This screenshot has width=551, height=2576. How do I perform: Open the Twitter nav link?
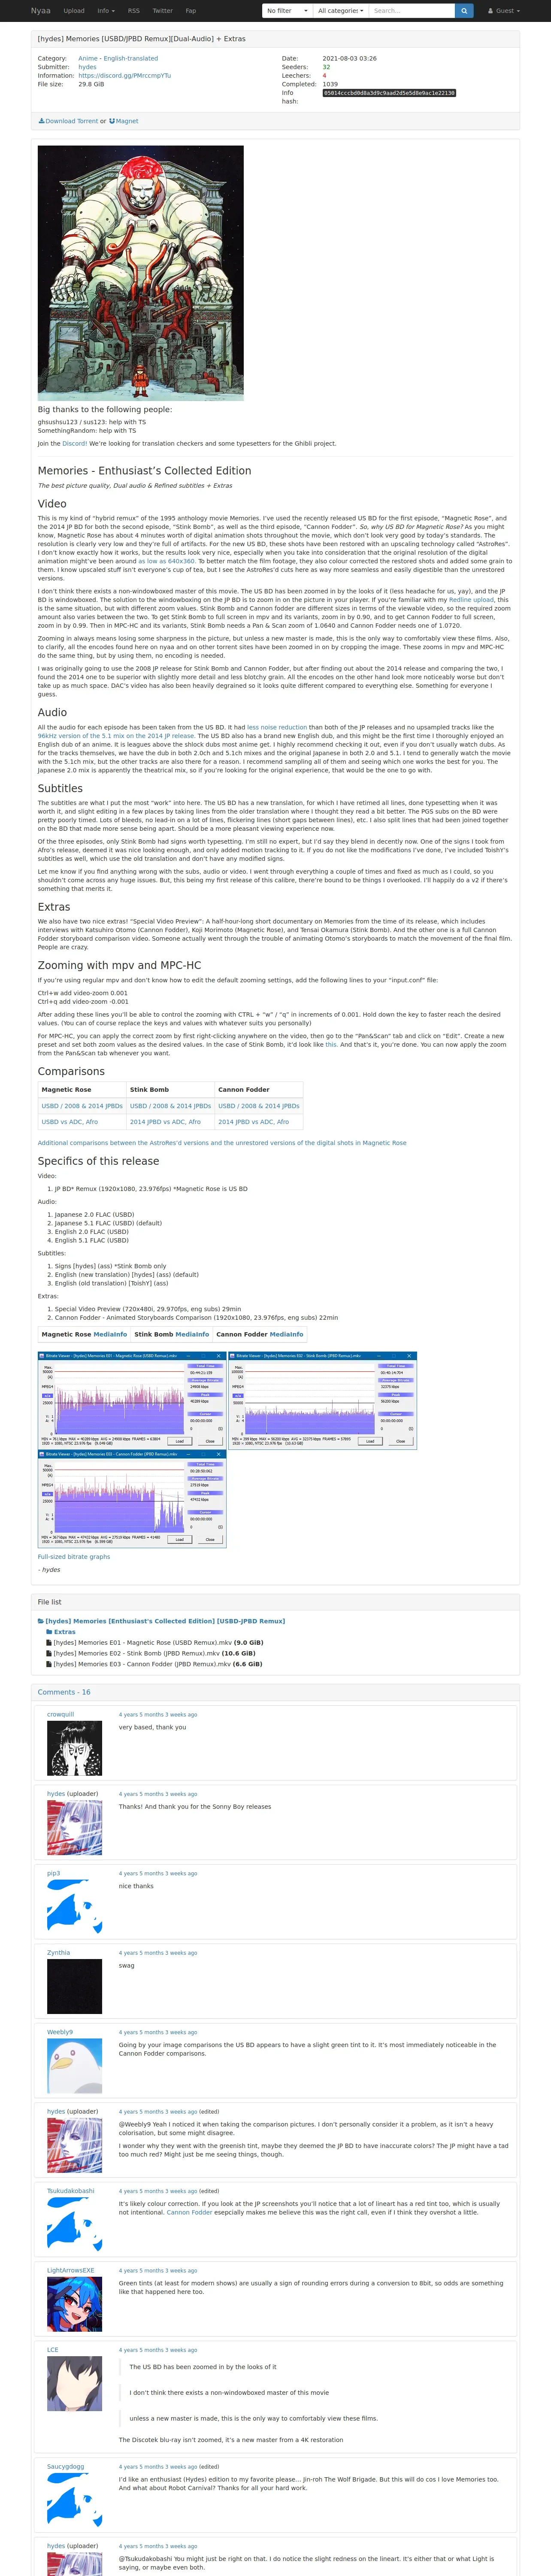(163, 11)
